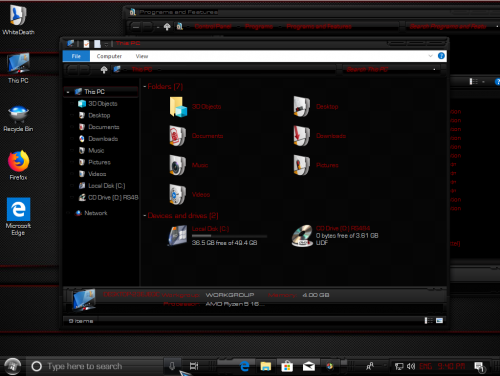Collapse the Devices and drives group

pyautogui.click(x=145, y=216)
